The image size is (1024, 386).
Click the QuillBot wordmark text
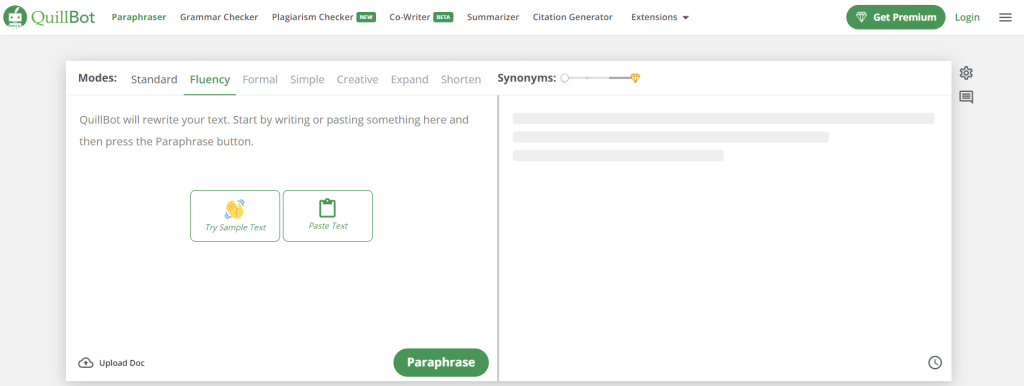tap(63, 18)
